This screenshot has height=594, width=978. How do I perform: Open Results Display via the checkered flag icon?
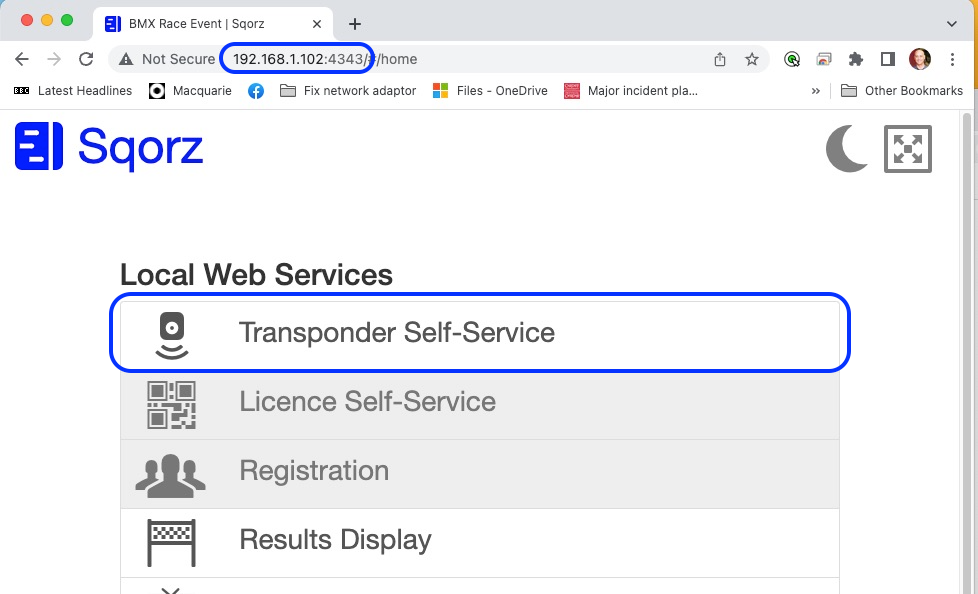[172, 543]
